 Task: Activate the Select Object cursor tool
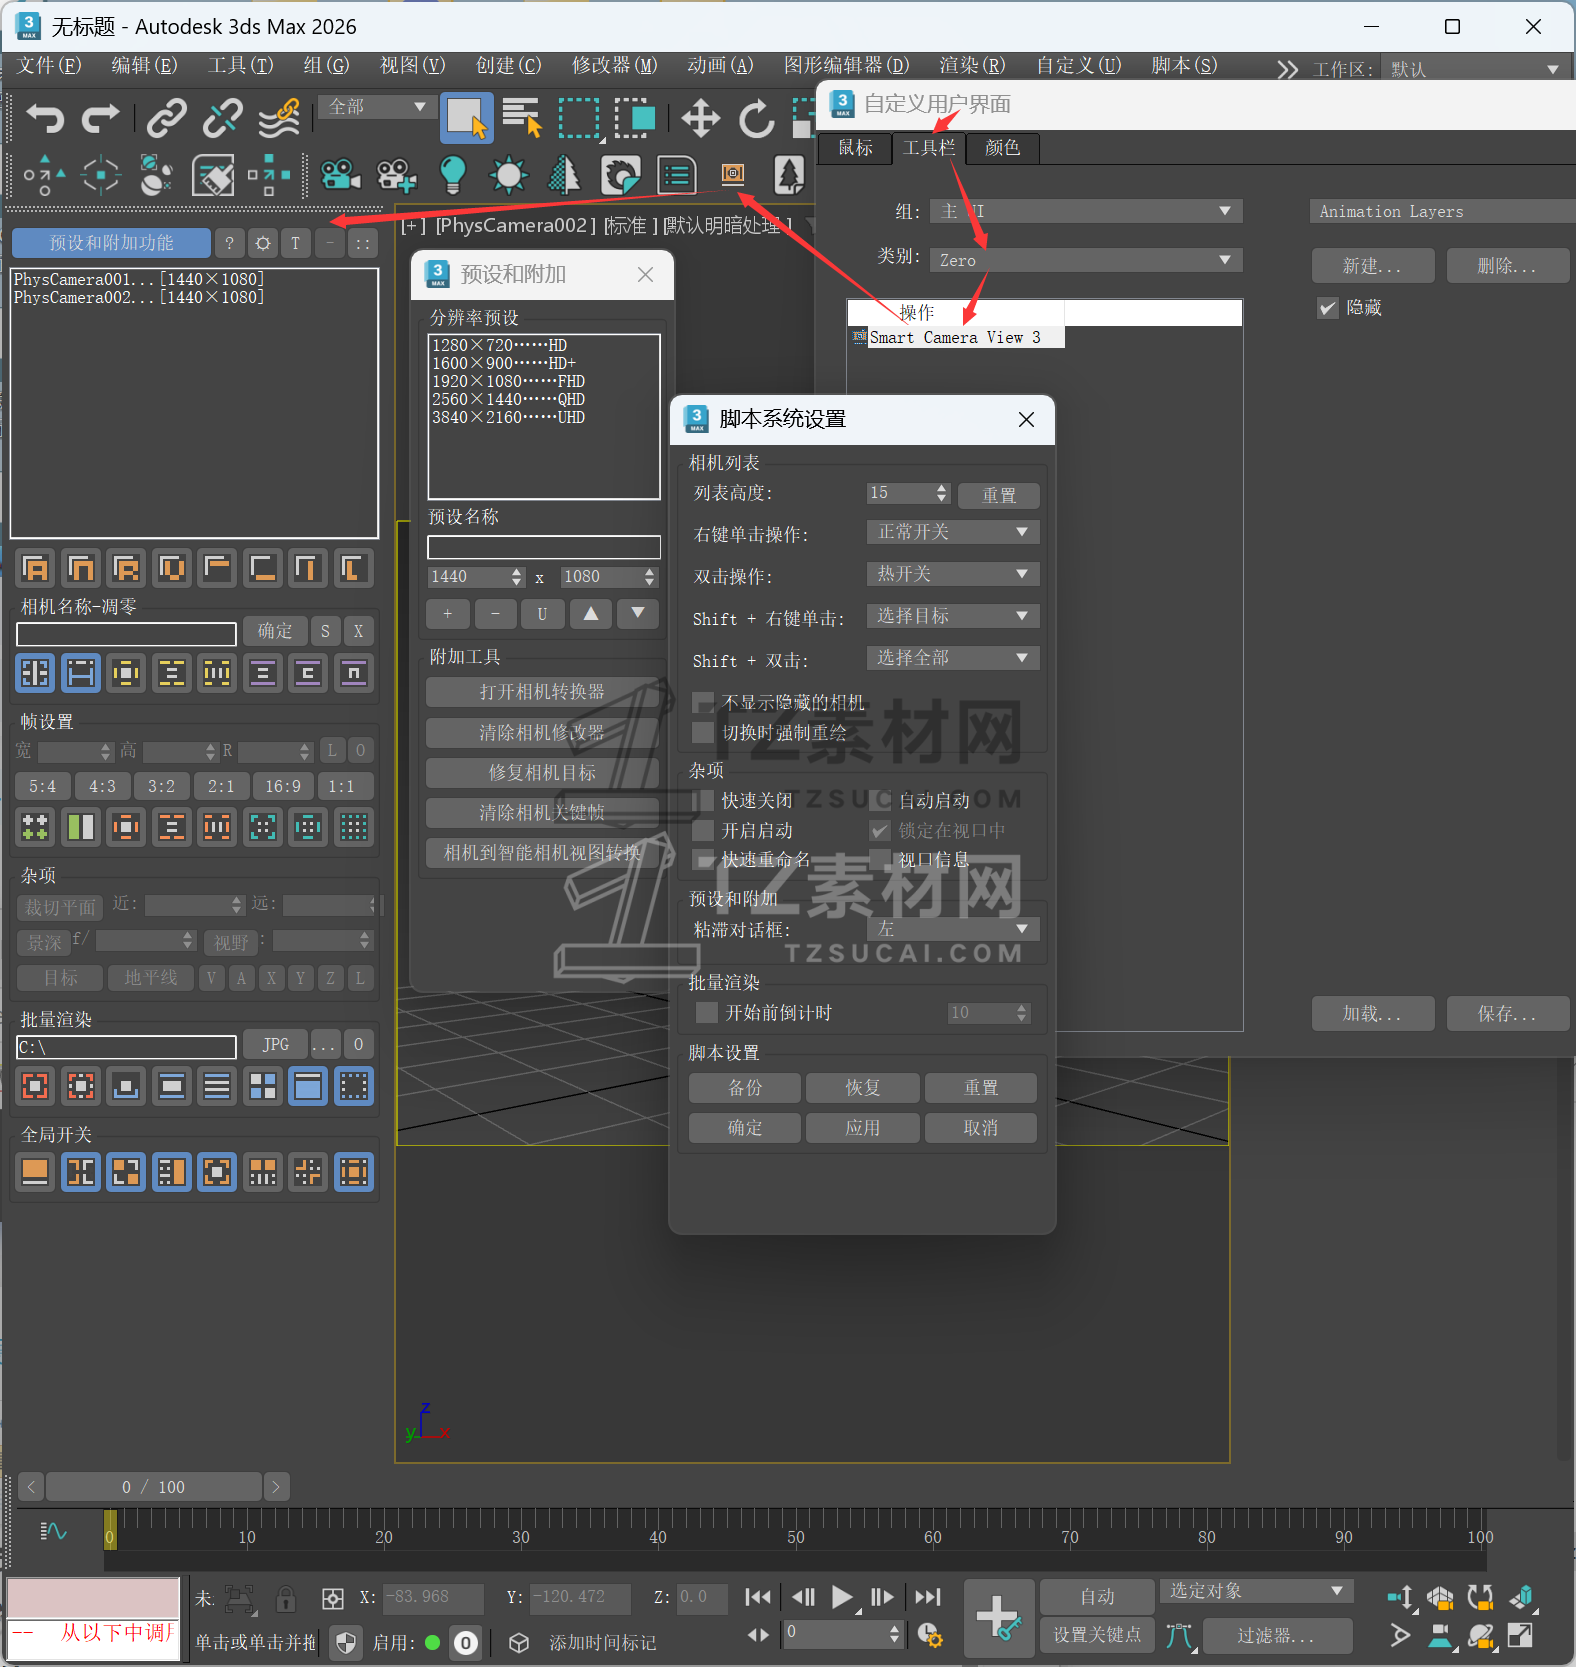(466, 118)
